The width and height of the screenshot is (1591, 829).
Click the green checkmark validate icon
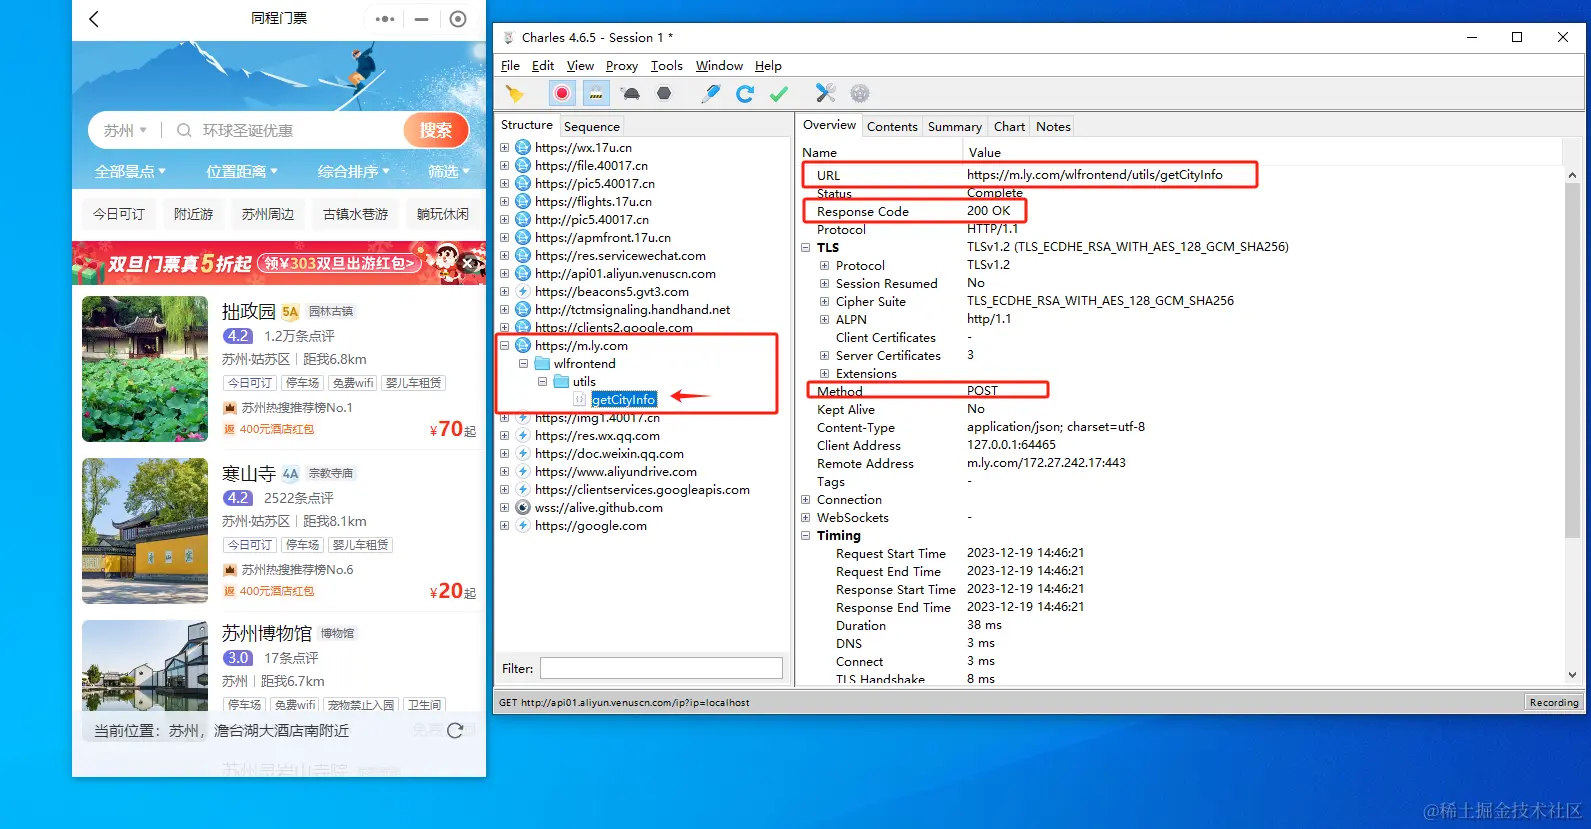[779, 93]
